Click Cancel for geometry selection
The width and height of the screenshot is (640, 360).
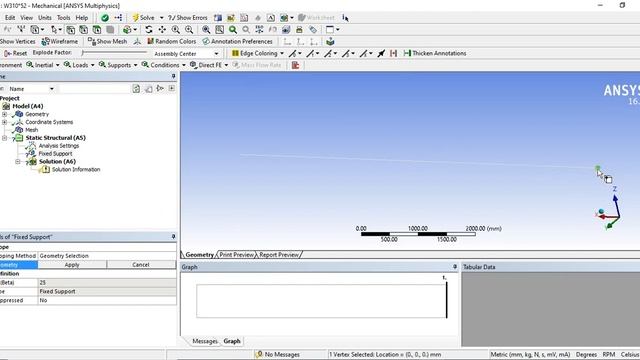click(141, 265)
